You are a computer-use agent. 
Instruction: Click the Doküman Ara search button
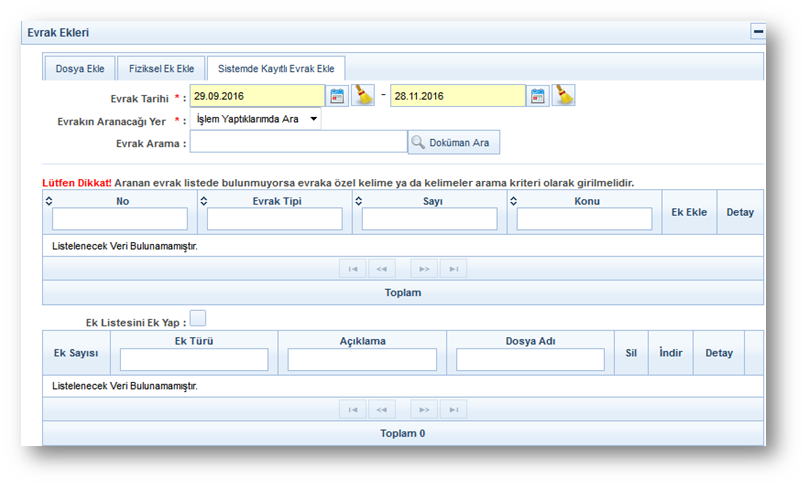click(454, 143)
